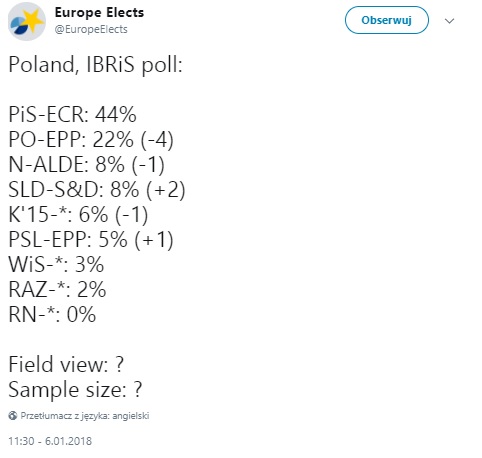The height and width of the screenshot is (458, 482).
Task: Click the K'15 6% (-1) line
Action: click(78, 214)
